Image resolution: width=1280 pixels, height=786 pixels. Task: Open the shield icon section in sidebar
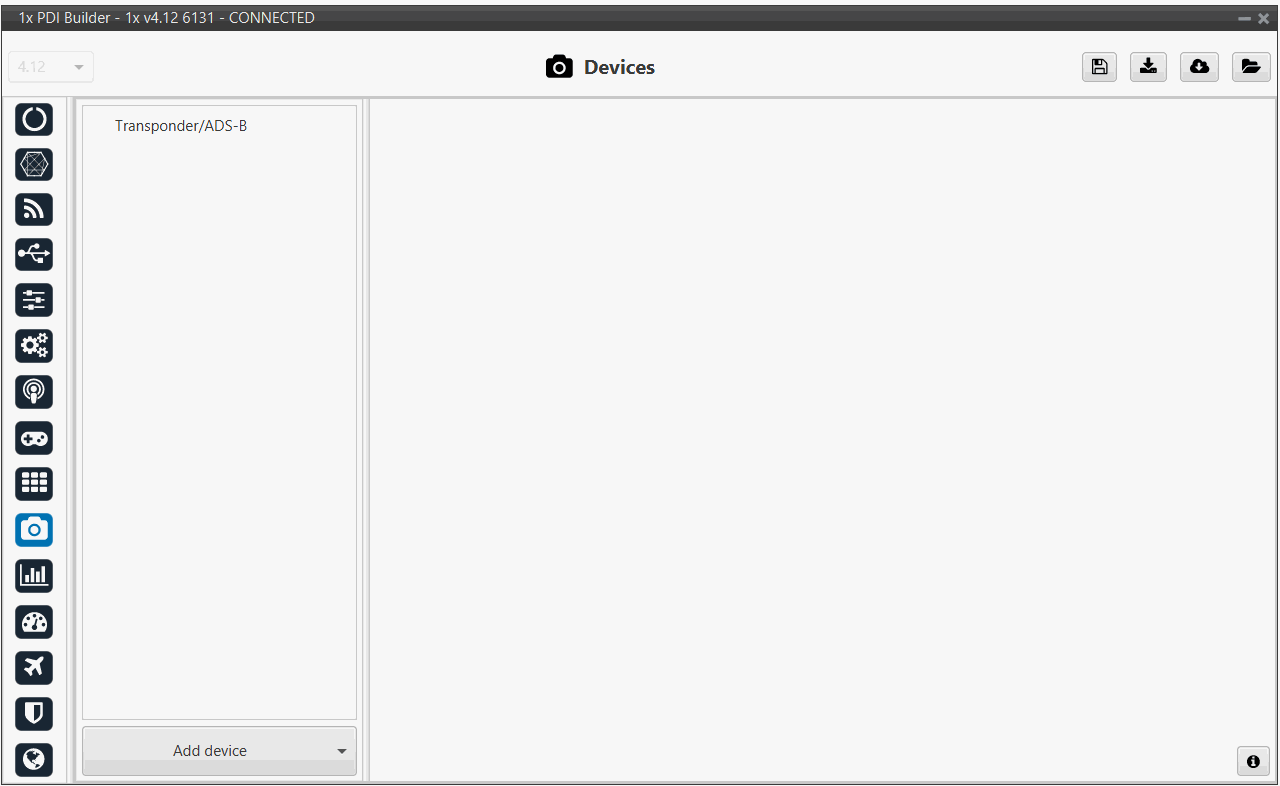pyautogui.click(x=34, y=713)
